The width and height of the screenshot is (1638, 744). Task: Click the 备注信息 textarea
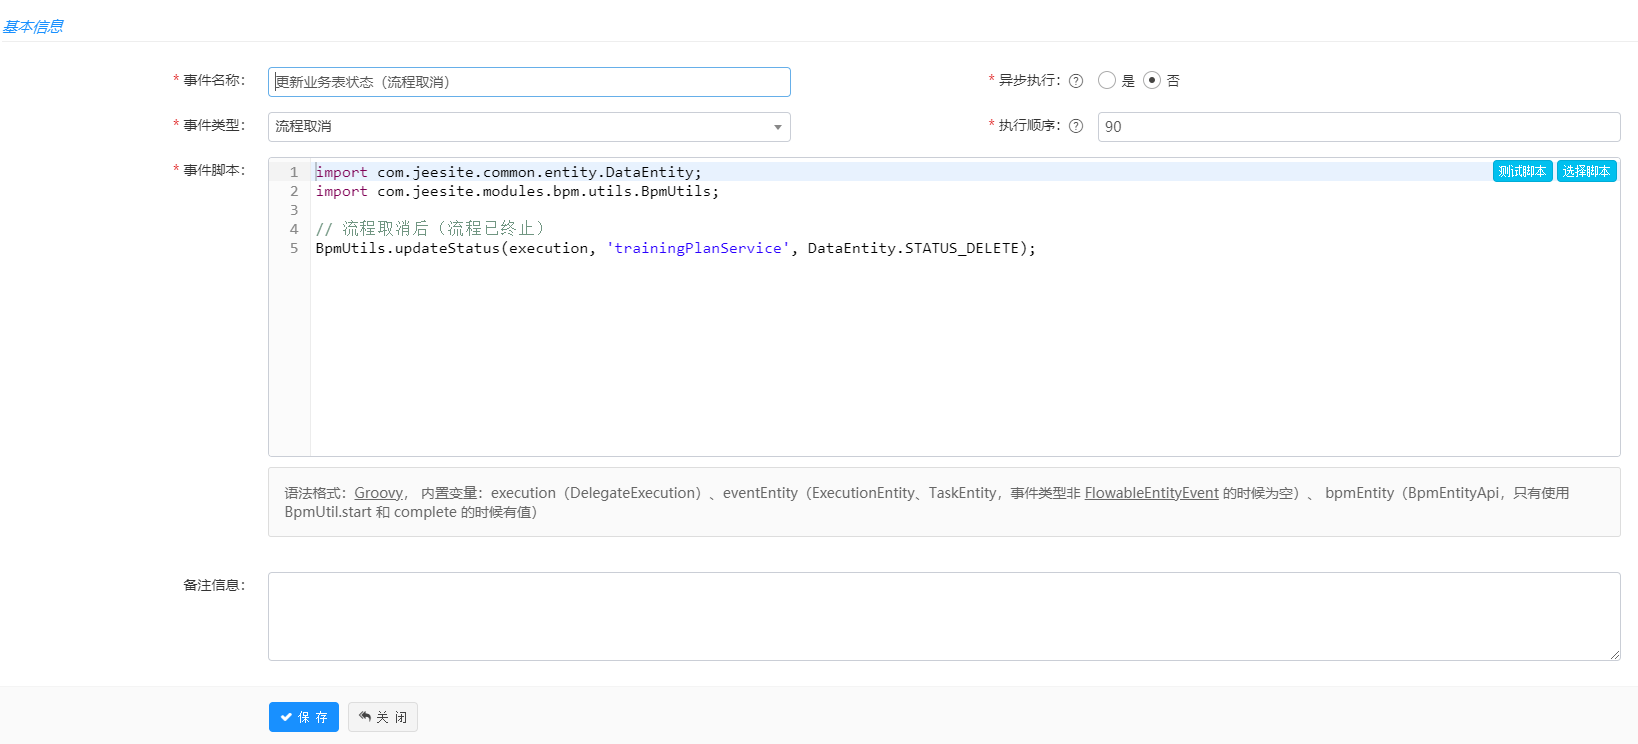coord(944,616)
